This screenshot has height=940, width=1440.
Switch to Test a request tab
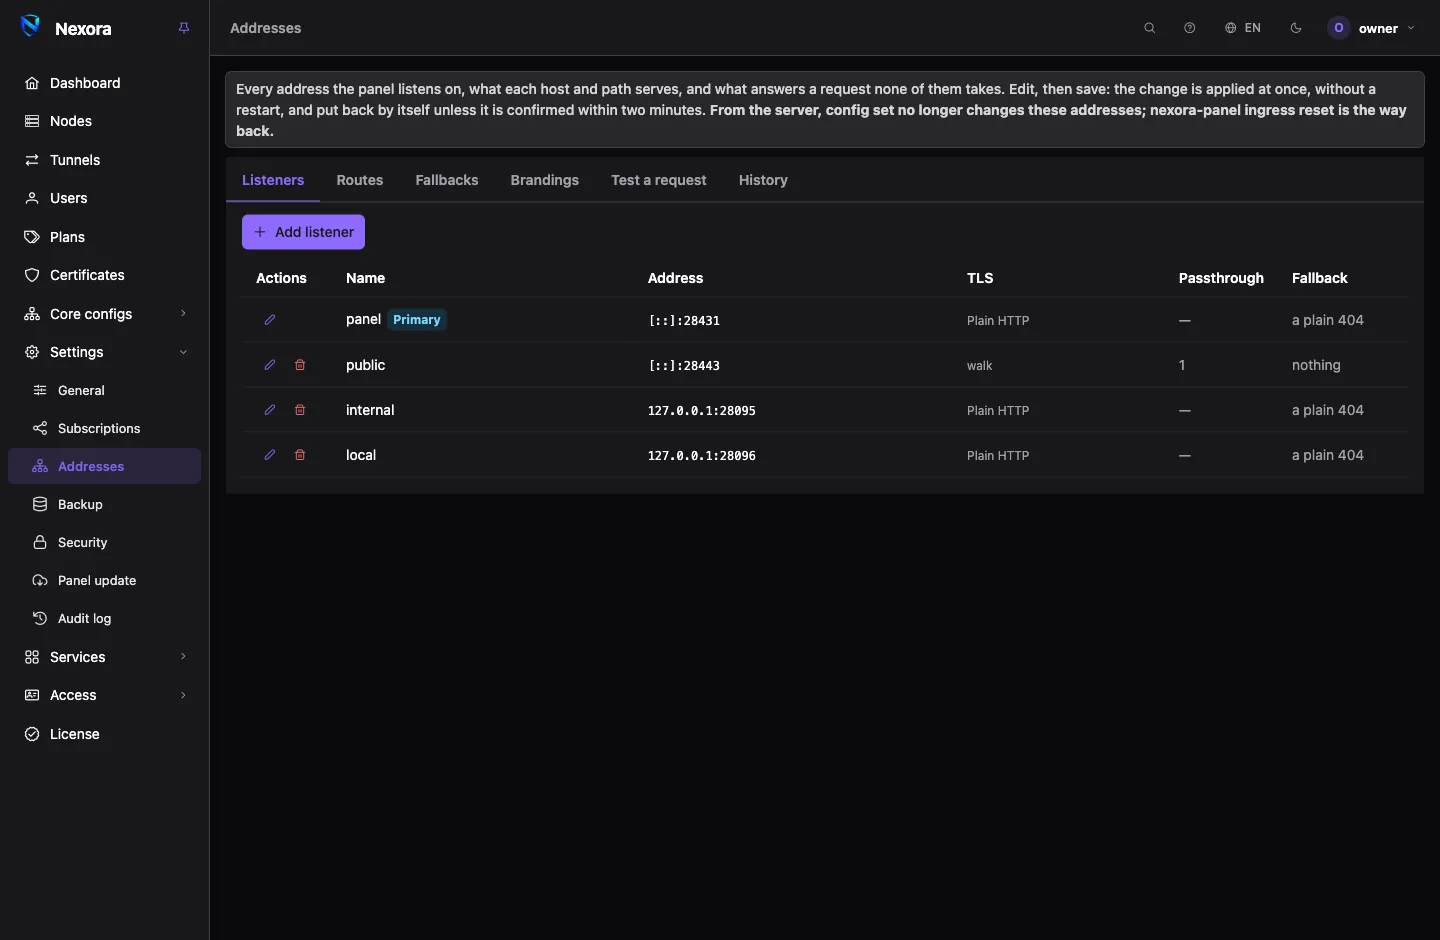pyautogui.click(x=659, y=180)
